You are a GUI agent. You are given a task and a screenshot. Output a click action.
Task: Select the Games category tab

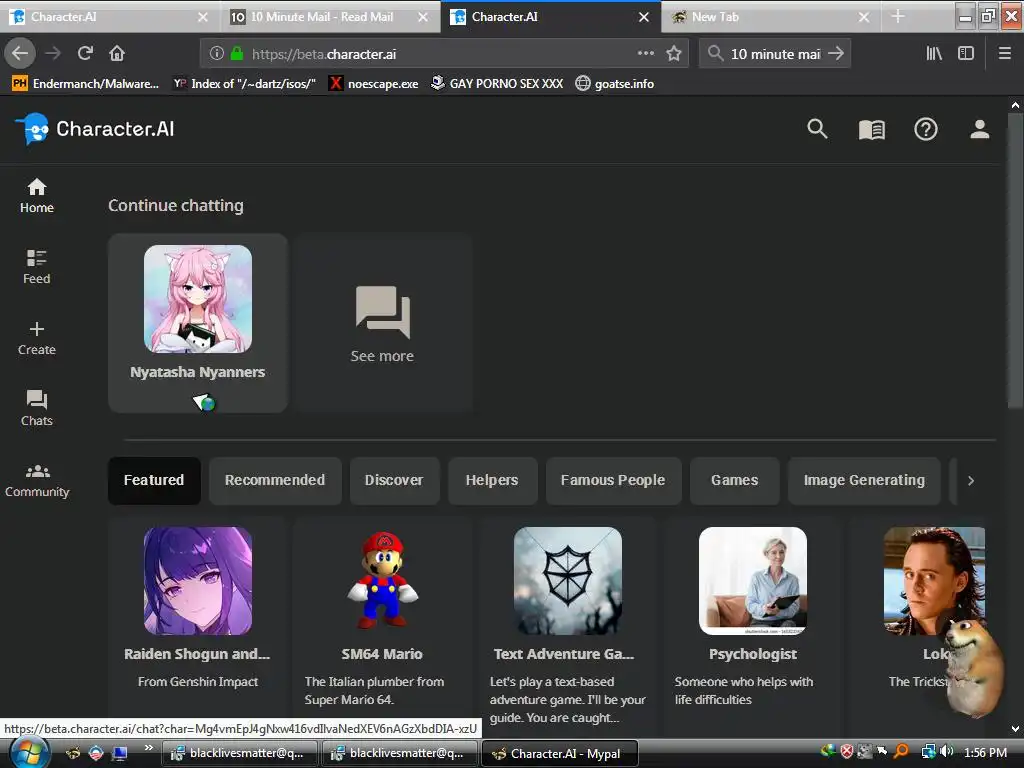tap(735, 481)
